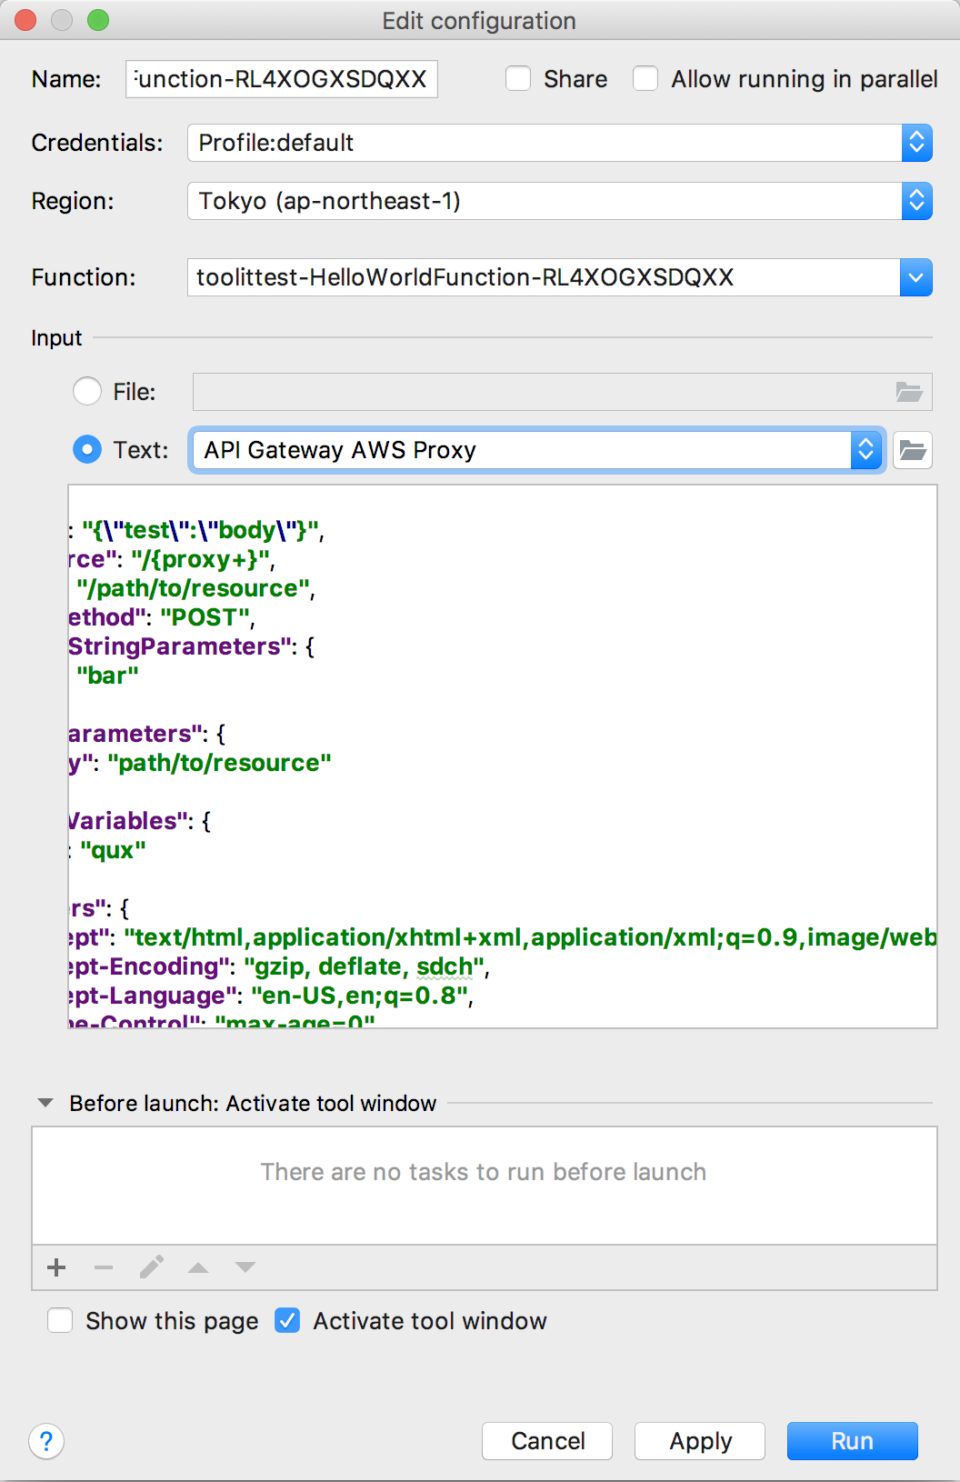The image size is (960, 1482).
Task: Move before-launch task down arrow
Action: [x=245, y=1268]
